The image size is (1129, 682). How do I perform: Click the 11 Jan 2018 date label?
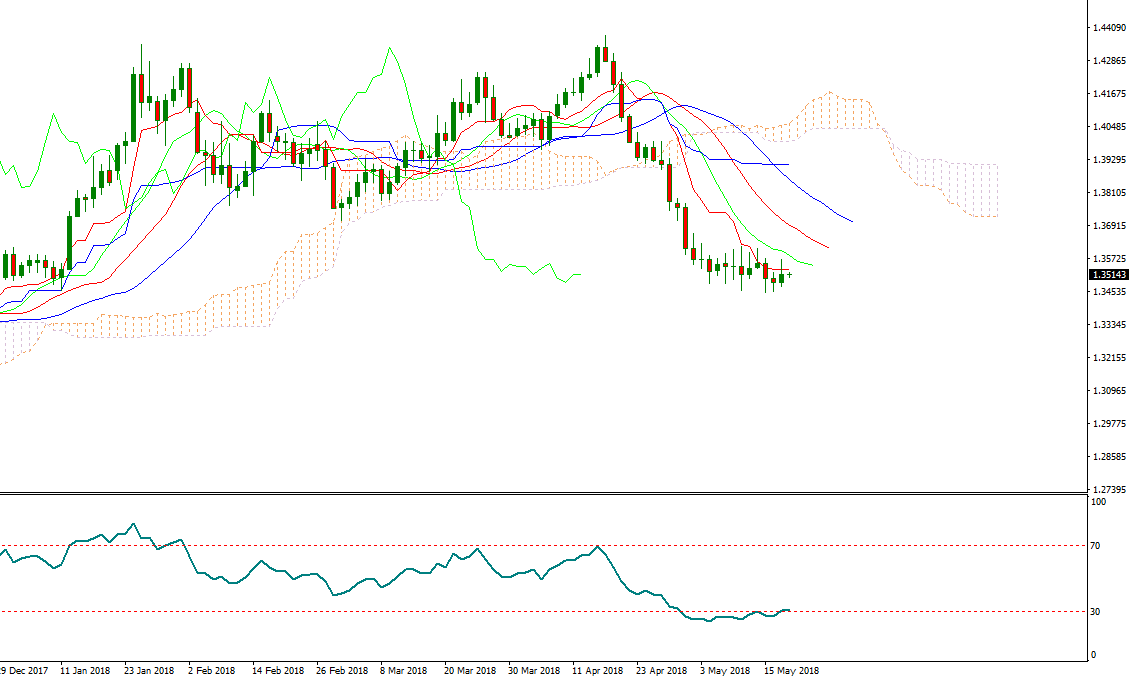click(85, 671)
